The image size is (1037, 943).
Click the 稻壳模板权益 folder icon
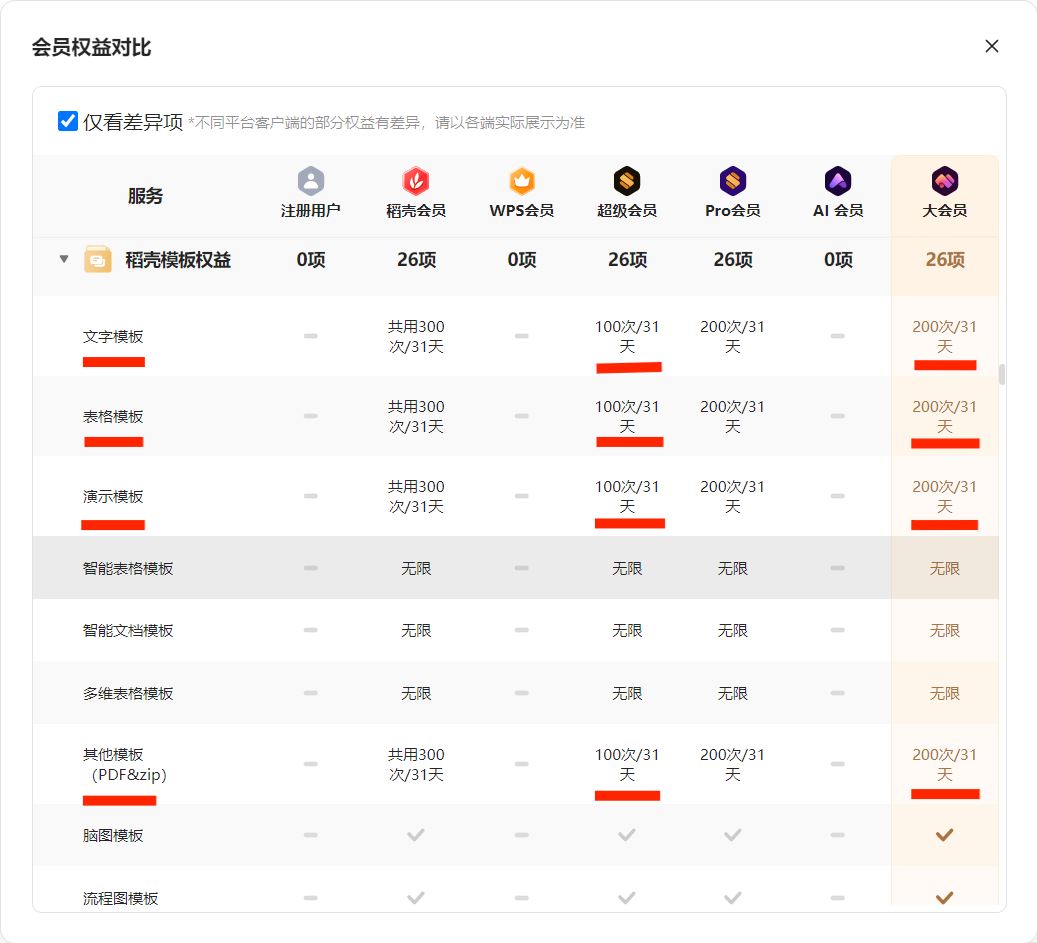point(97,259)
